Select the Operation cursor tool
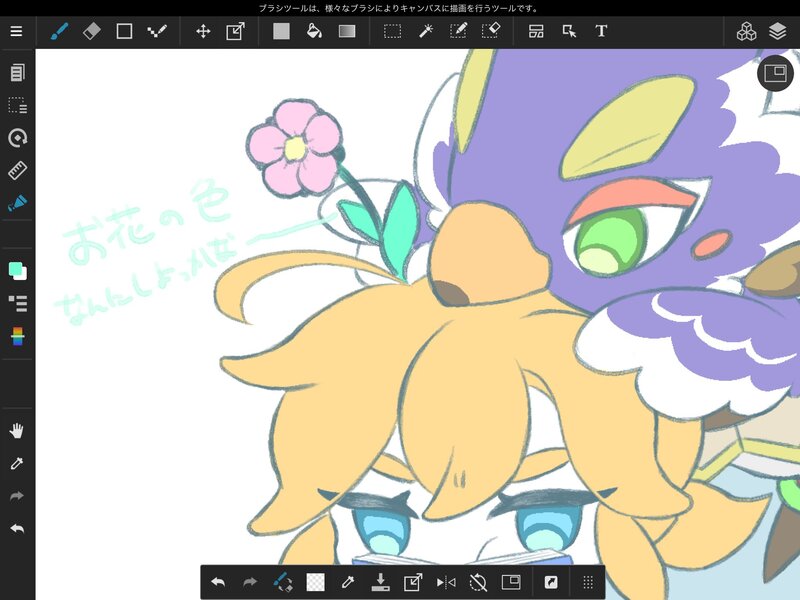The image size is (800, 600). coord(569,32)
